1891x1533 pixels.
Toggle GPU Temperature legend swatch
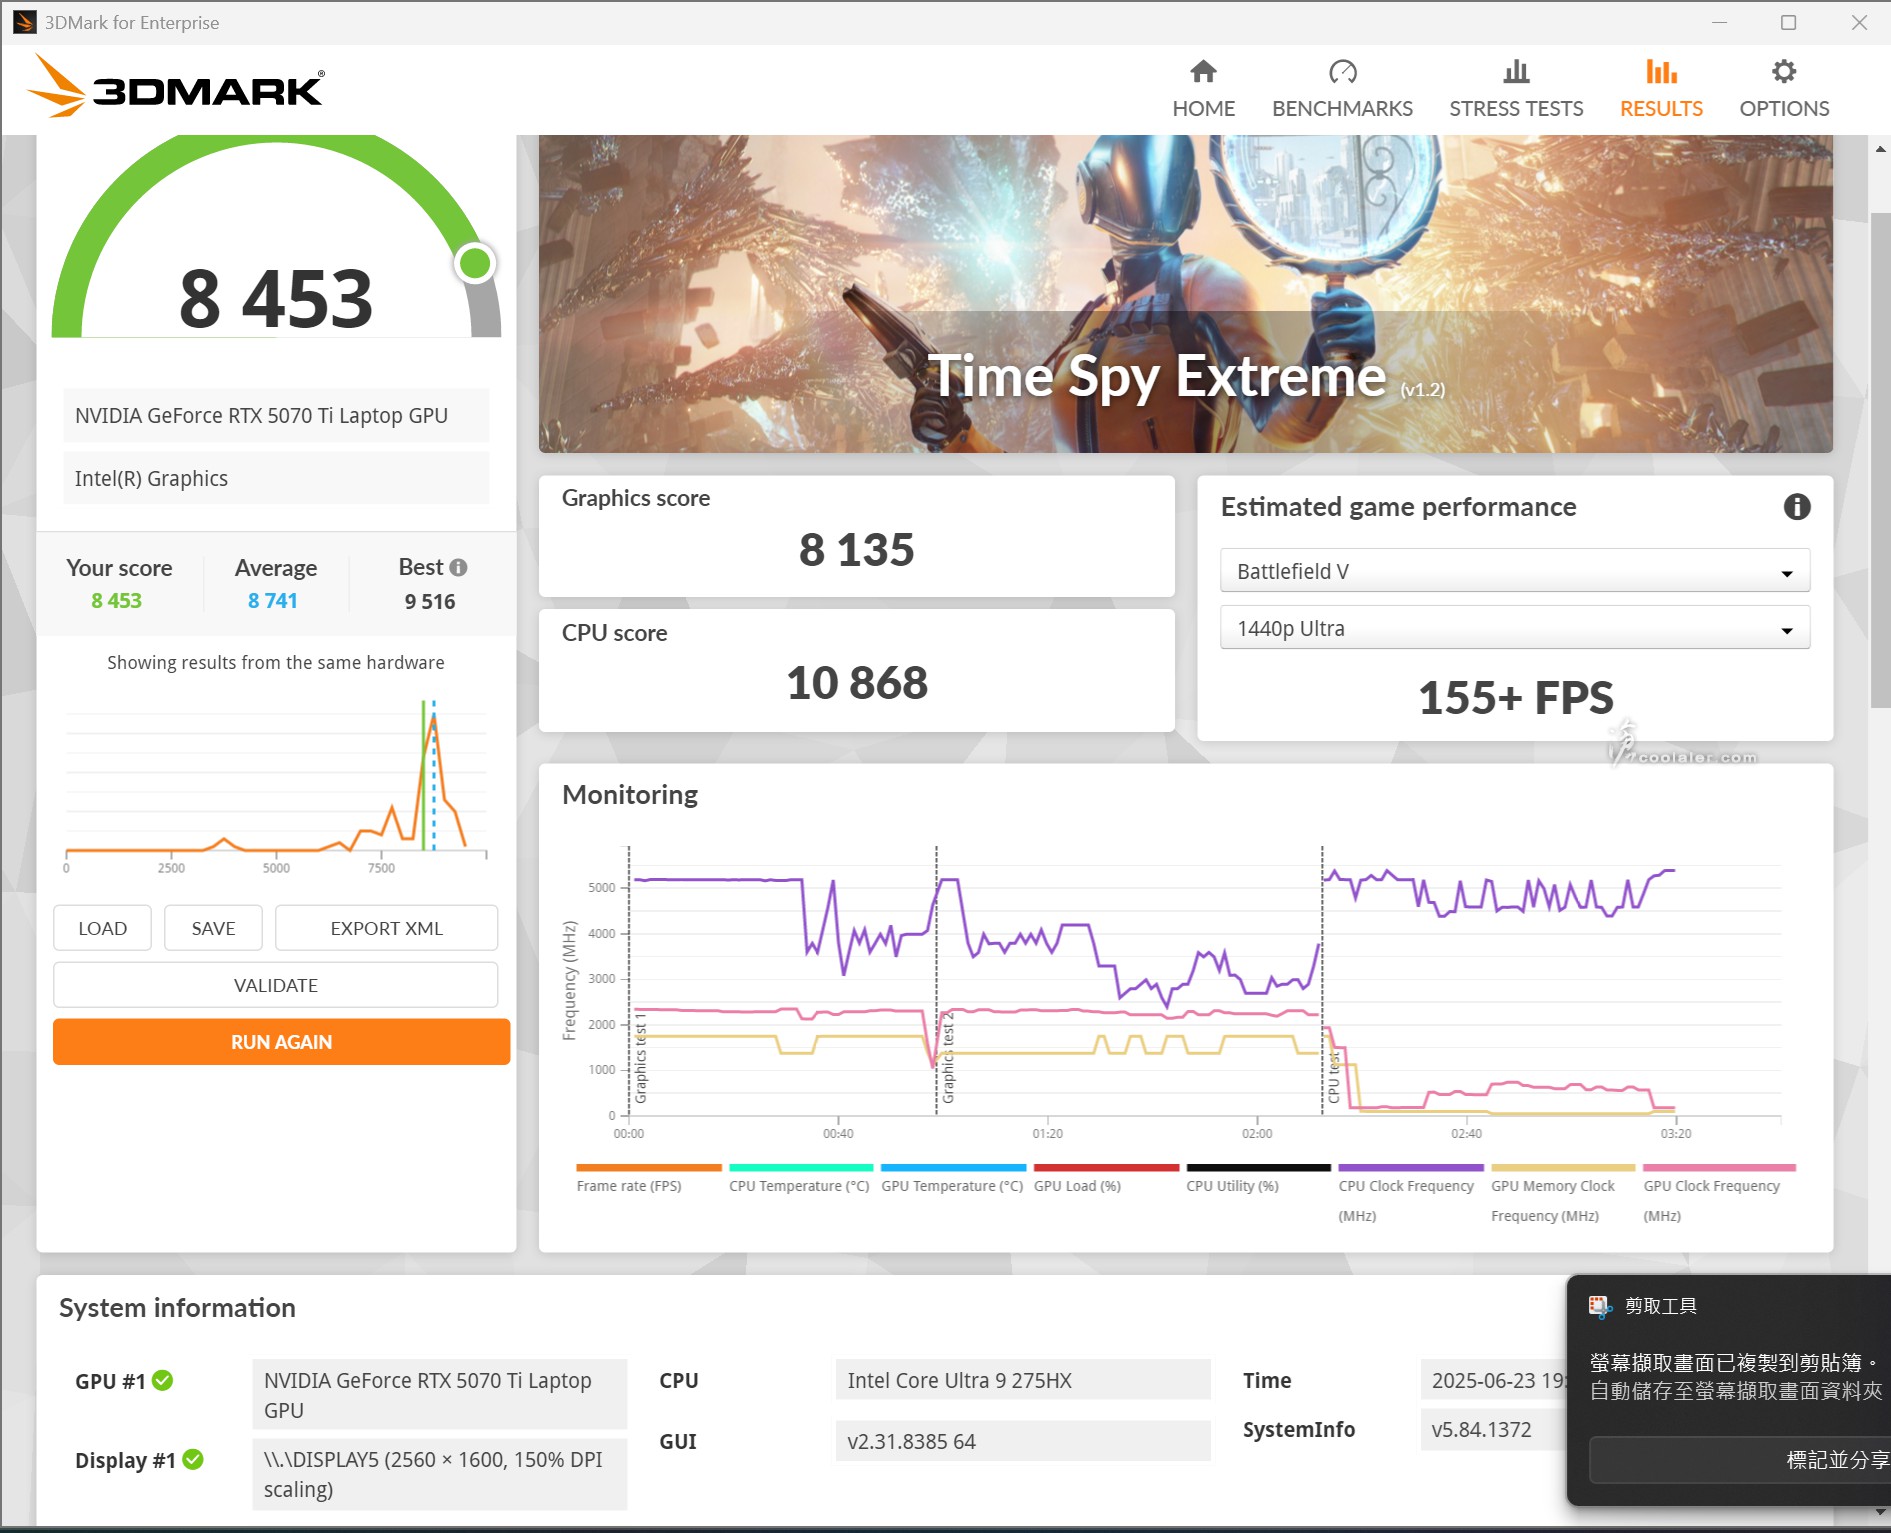pos(953,1168)
